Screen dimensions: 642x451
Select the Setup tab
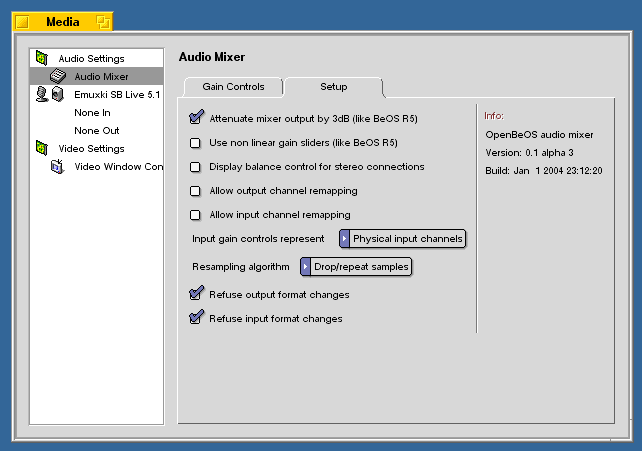[x=333, y=87]
